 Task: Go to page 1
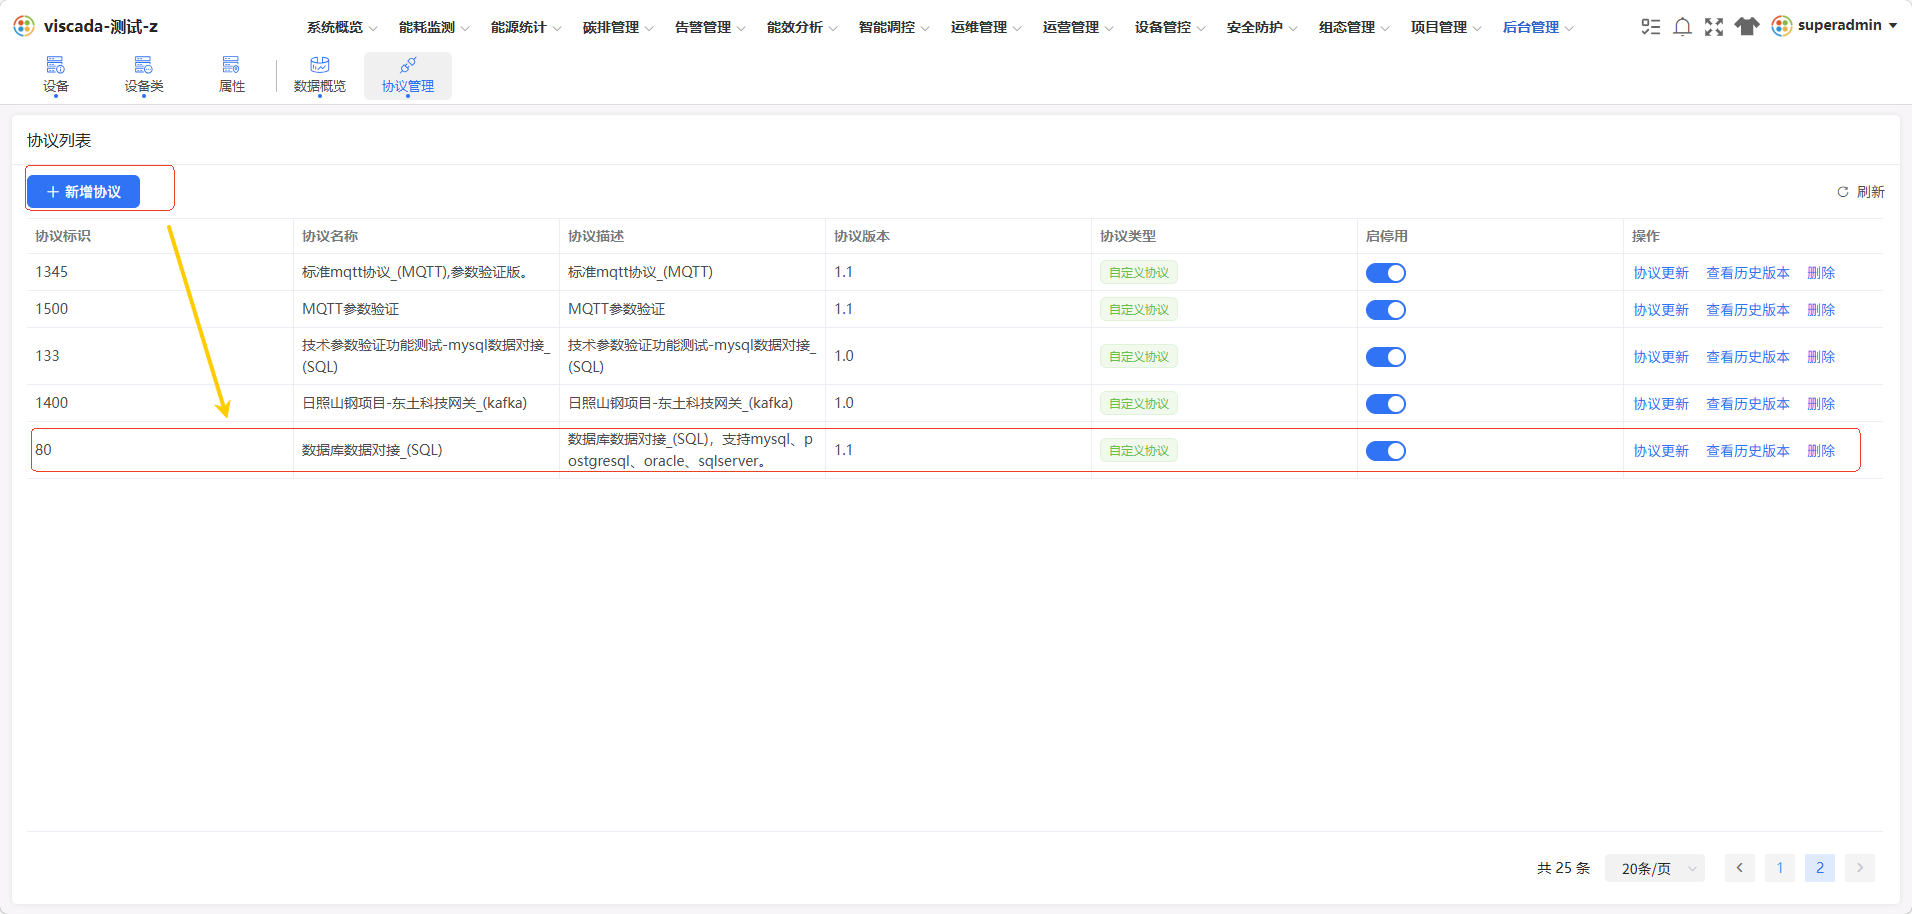[x=1780, y=868]
